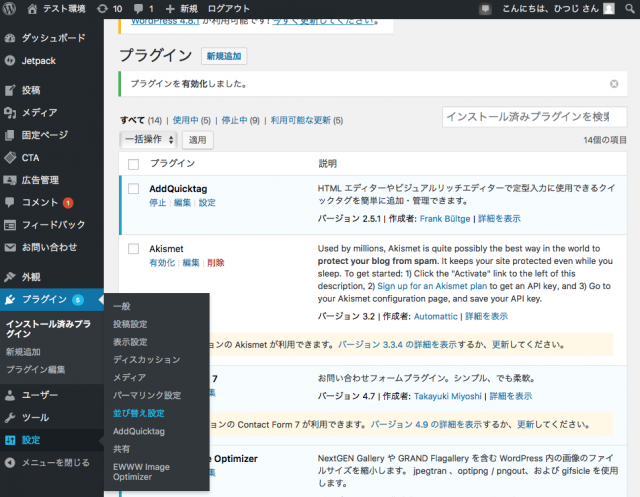Open バージョン 4.9 の詳細を表示 link
The image size is (640, 497).
click(x=426, y=425)
